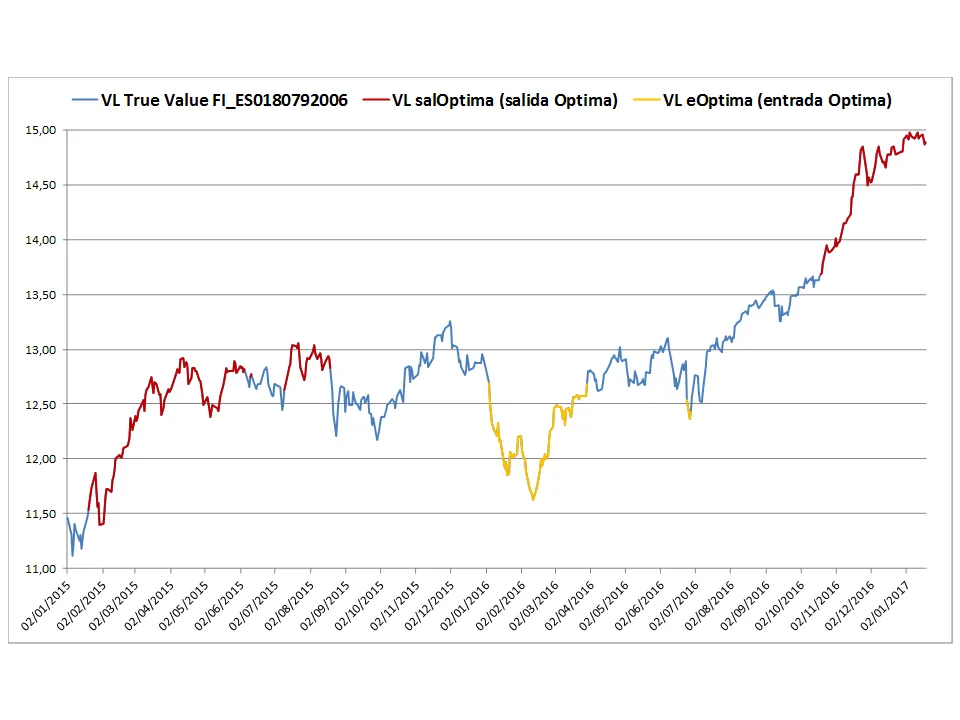Click the 12,00 y-axis label
960x720 pixels.
(x=41, y=459)
